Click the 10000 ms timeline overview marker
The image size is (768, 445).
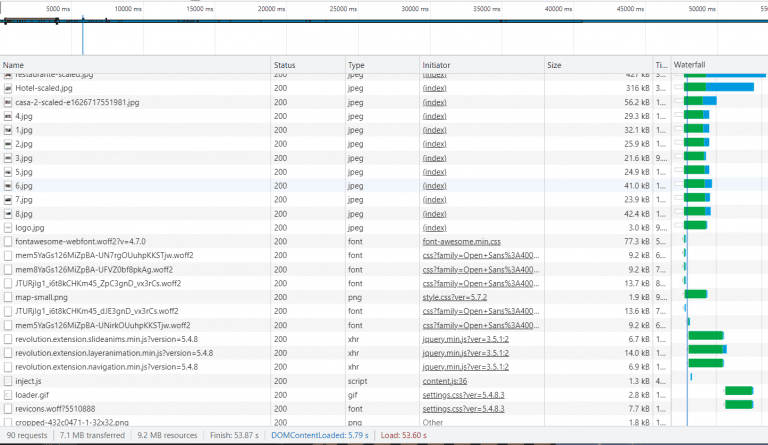pos(128,9)
